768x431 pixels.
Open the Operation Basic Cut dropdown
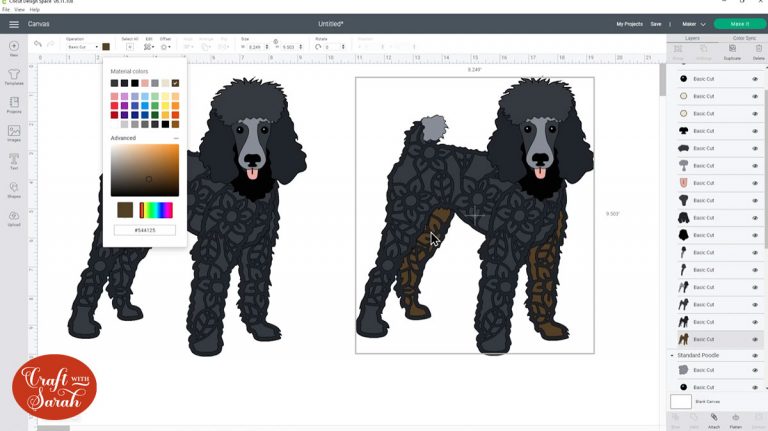[82, 47]
